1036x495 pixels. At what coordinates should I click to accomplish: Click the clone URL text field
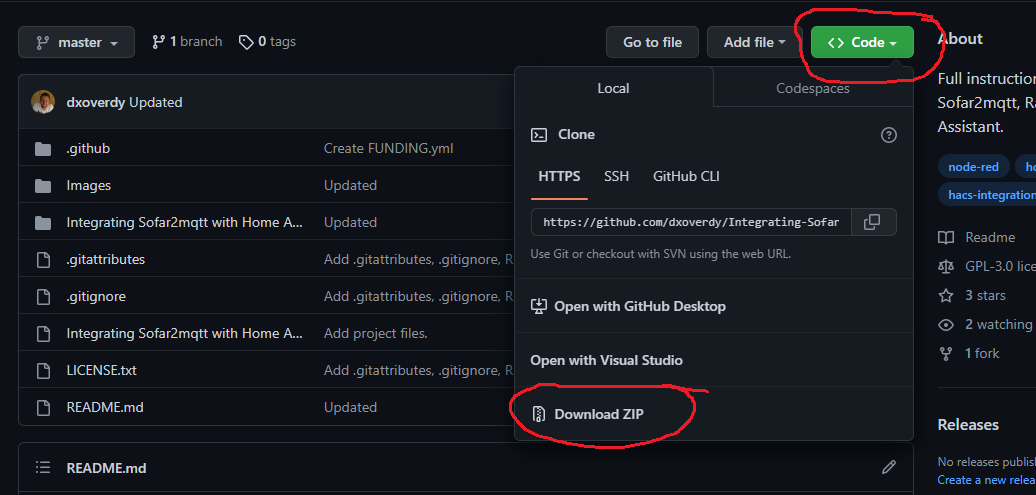(691, 222)
